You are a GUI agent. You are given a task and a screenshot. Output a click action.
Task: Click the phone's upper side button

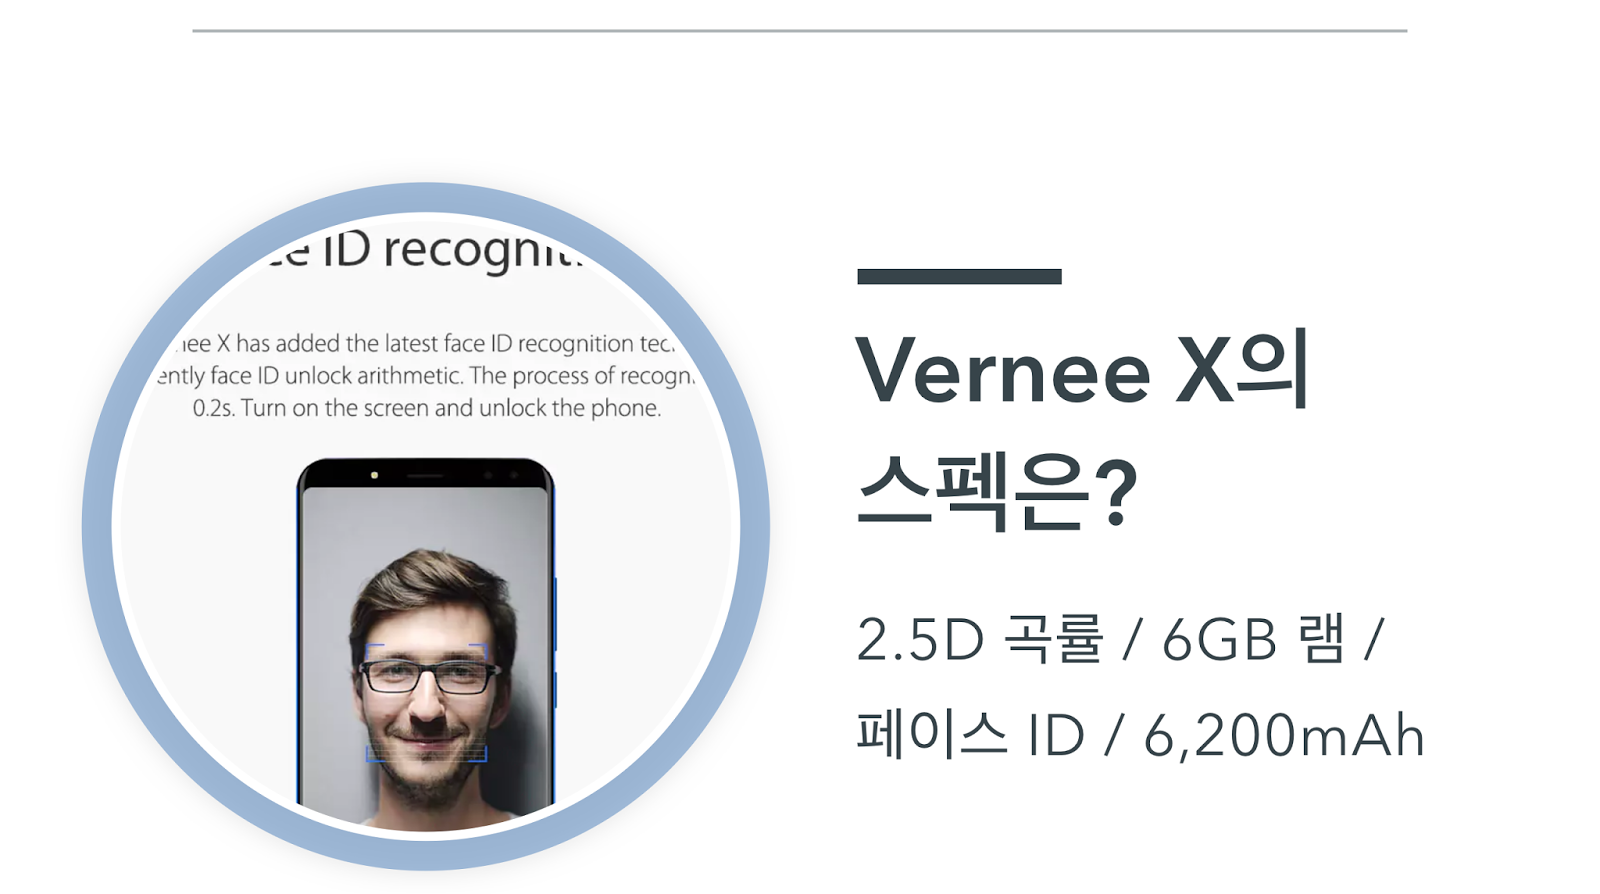pos(555,614)
